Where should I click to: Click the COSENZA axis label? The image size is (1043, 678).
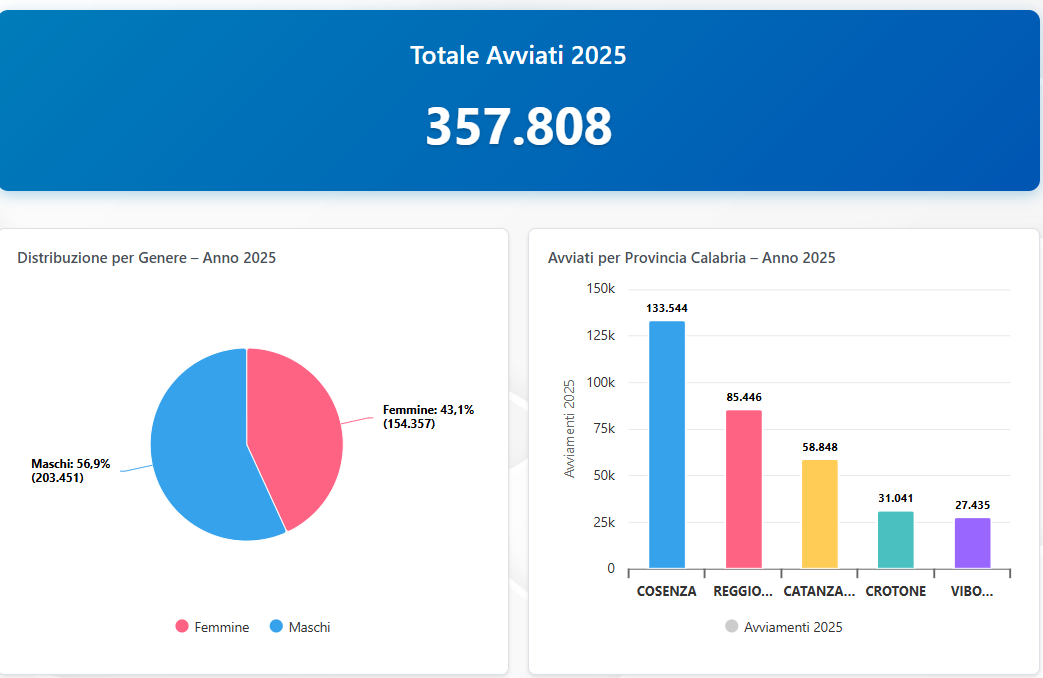click(667, 591)
